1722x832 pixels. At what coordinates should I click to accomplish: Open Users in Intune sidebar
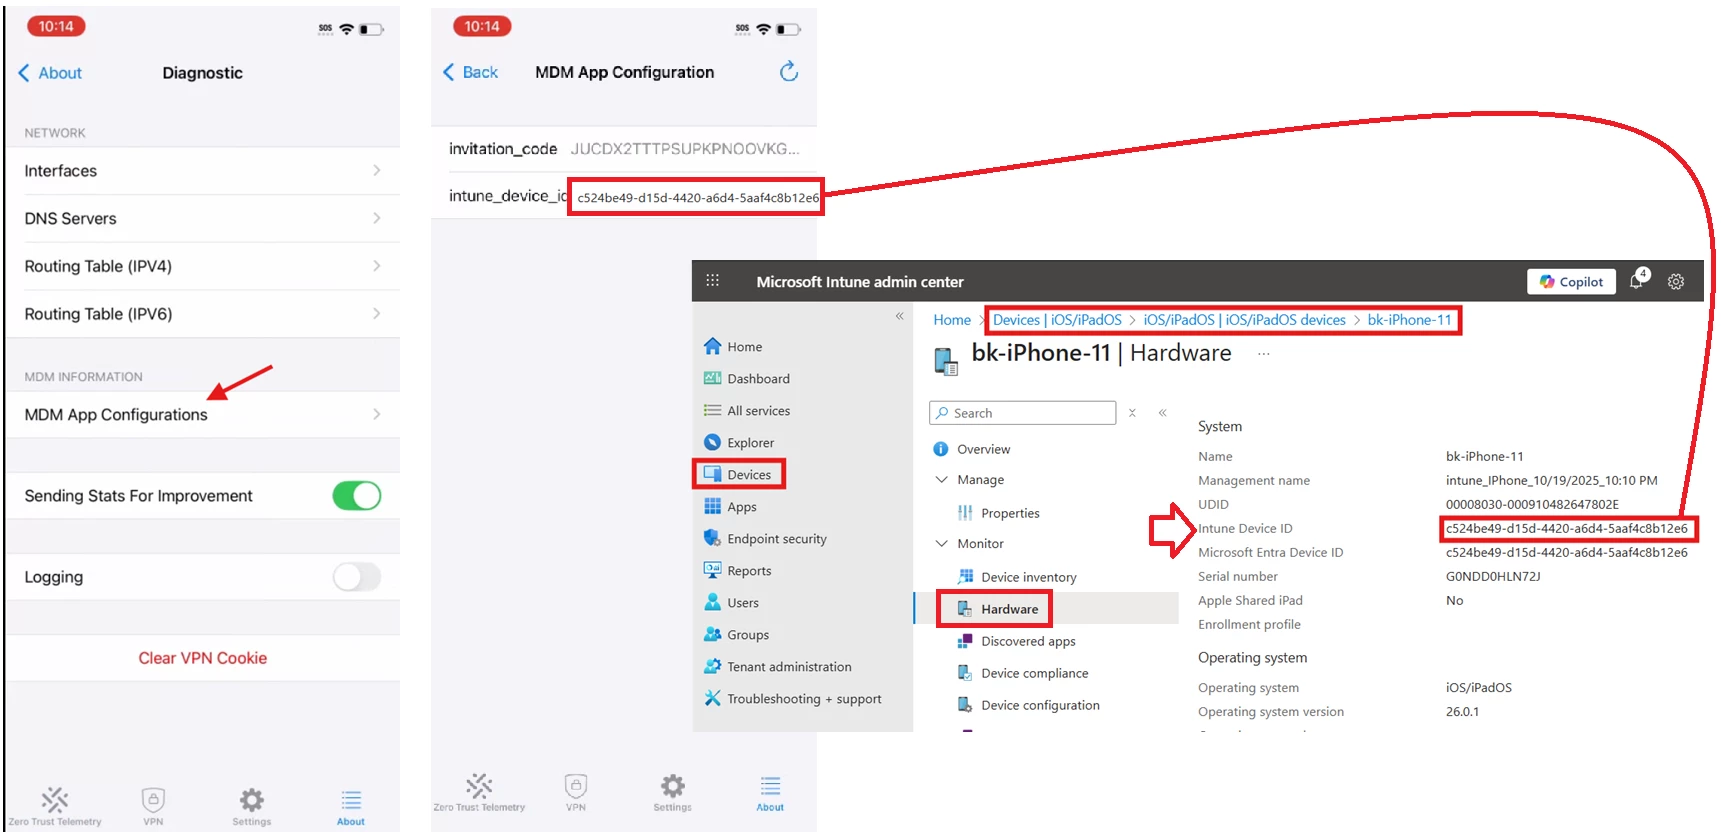731,603
